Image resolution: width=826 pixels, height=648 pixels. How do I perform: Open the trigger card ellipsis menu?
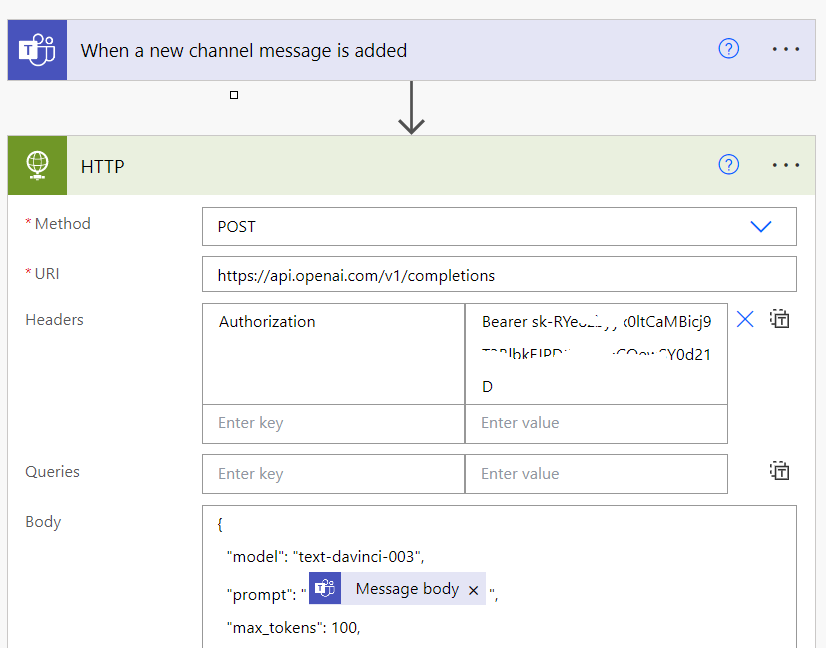click(x=786, y=48)
